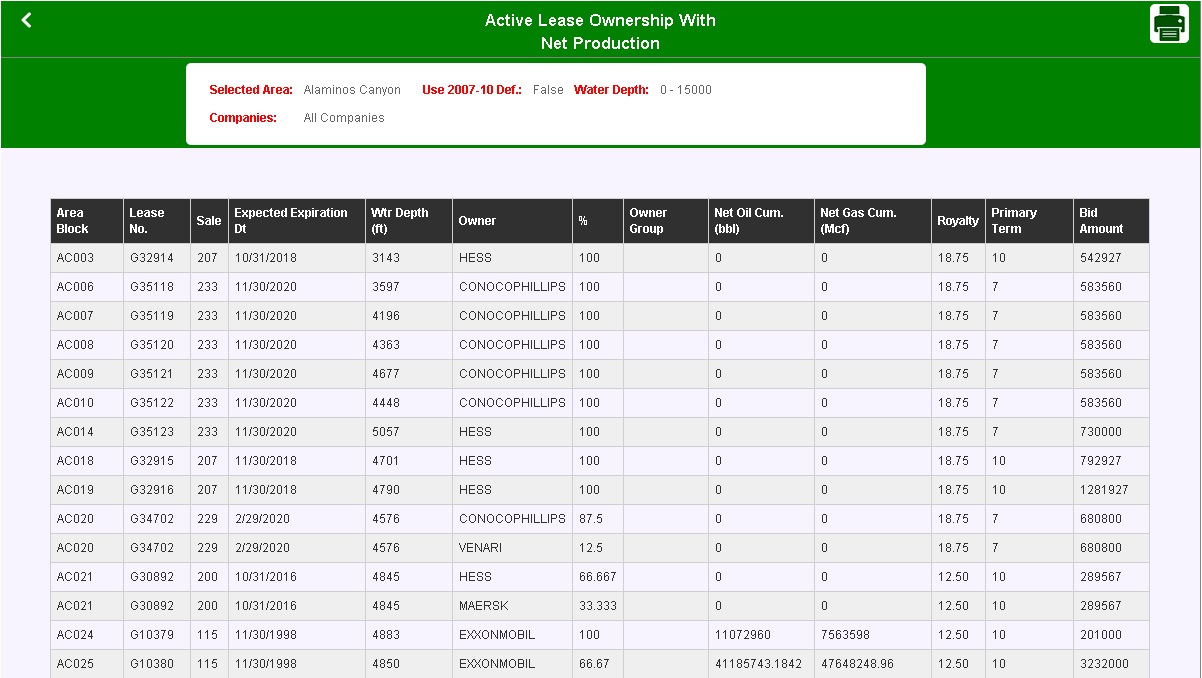Click percentage value 66.667
1202x678 pixels.
pyautogui.click(x=598, y=577)
